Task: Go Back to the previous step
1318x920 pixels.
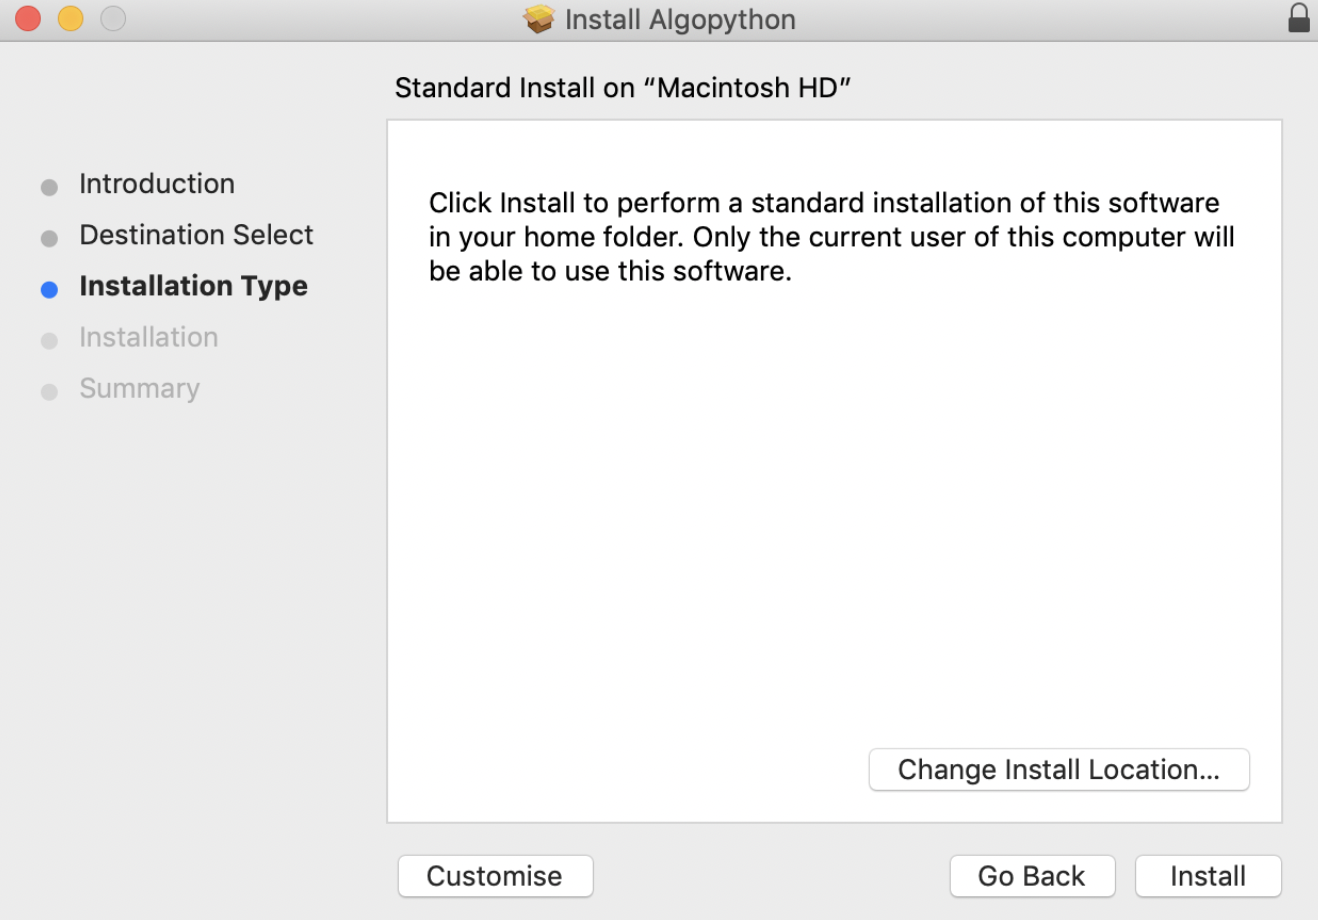Action: tap(1031, 876)
